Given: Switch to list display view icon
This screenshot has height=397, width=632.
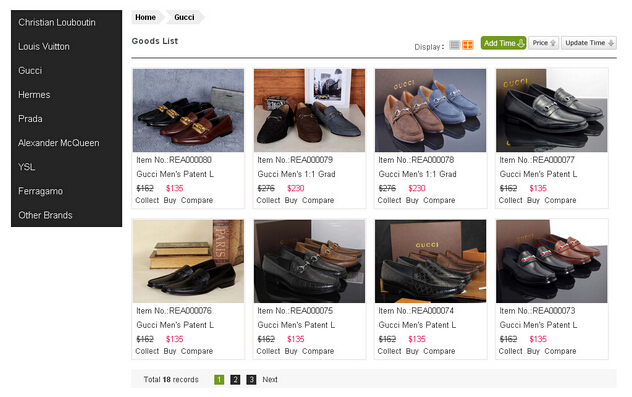Looking at the screenshot, I should click(x=454, y=45).
